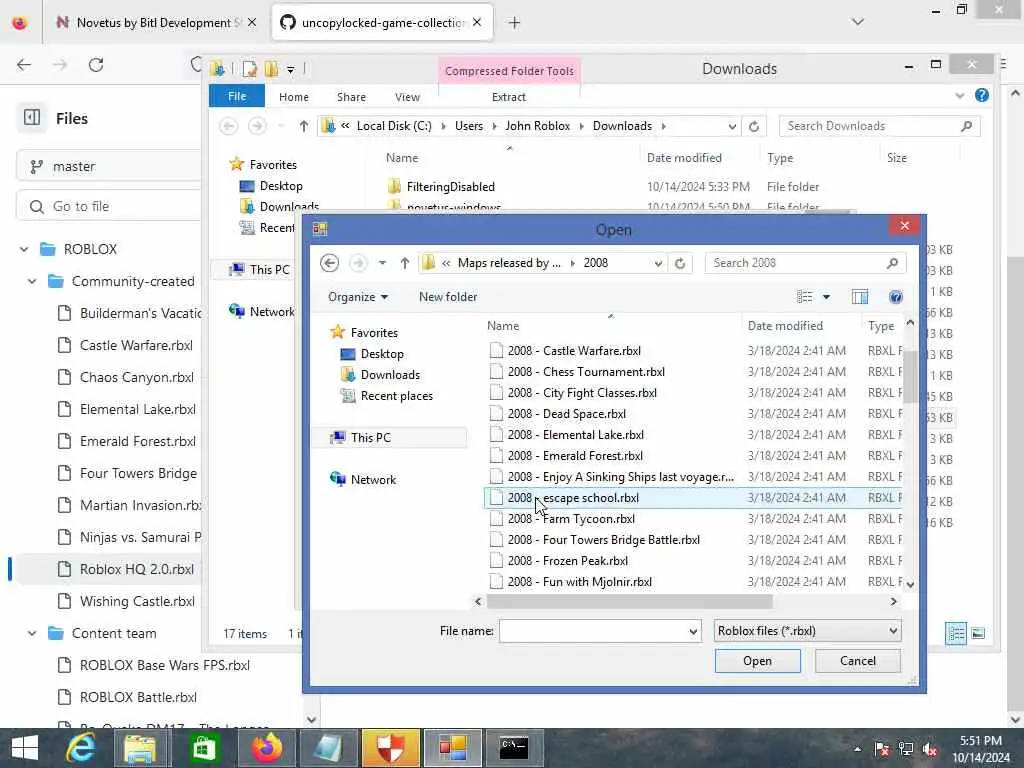Click Desktop in Open dialog Favorites
The width and height of the screenshot is (1024, 768).
(382, 354)
